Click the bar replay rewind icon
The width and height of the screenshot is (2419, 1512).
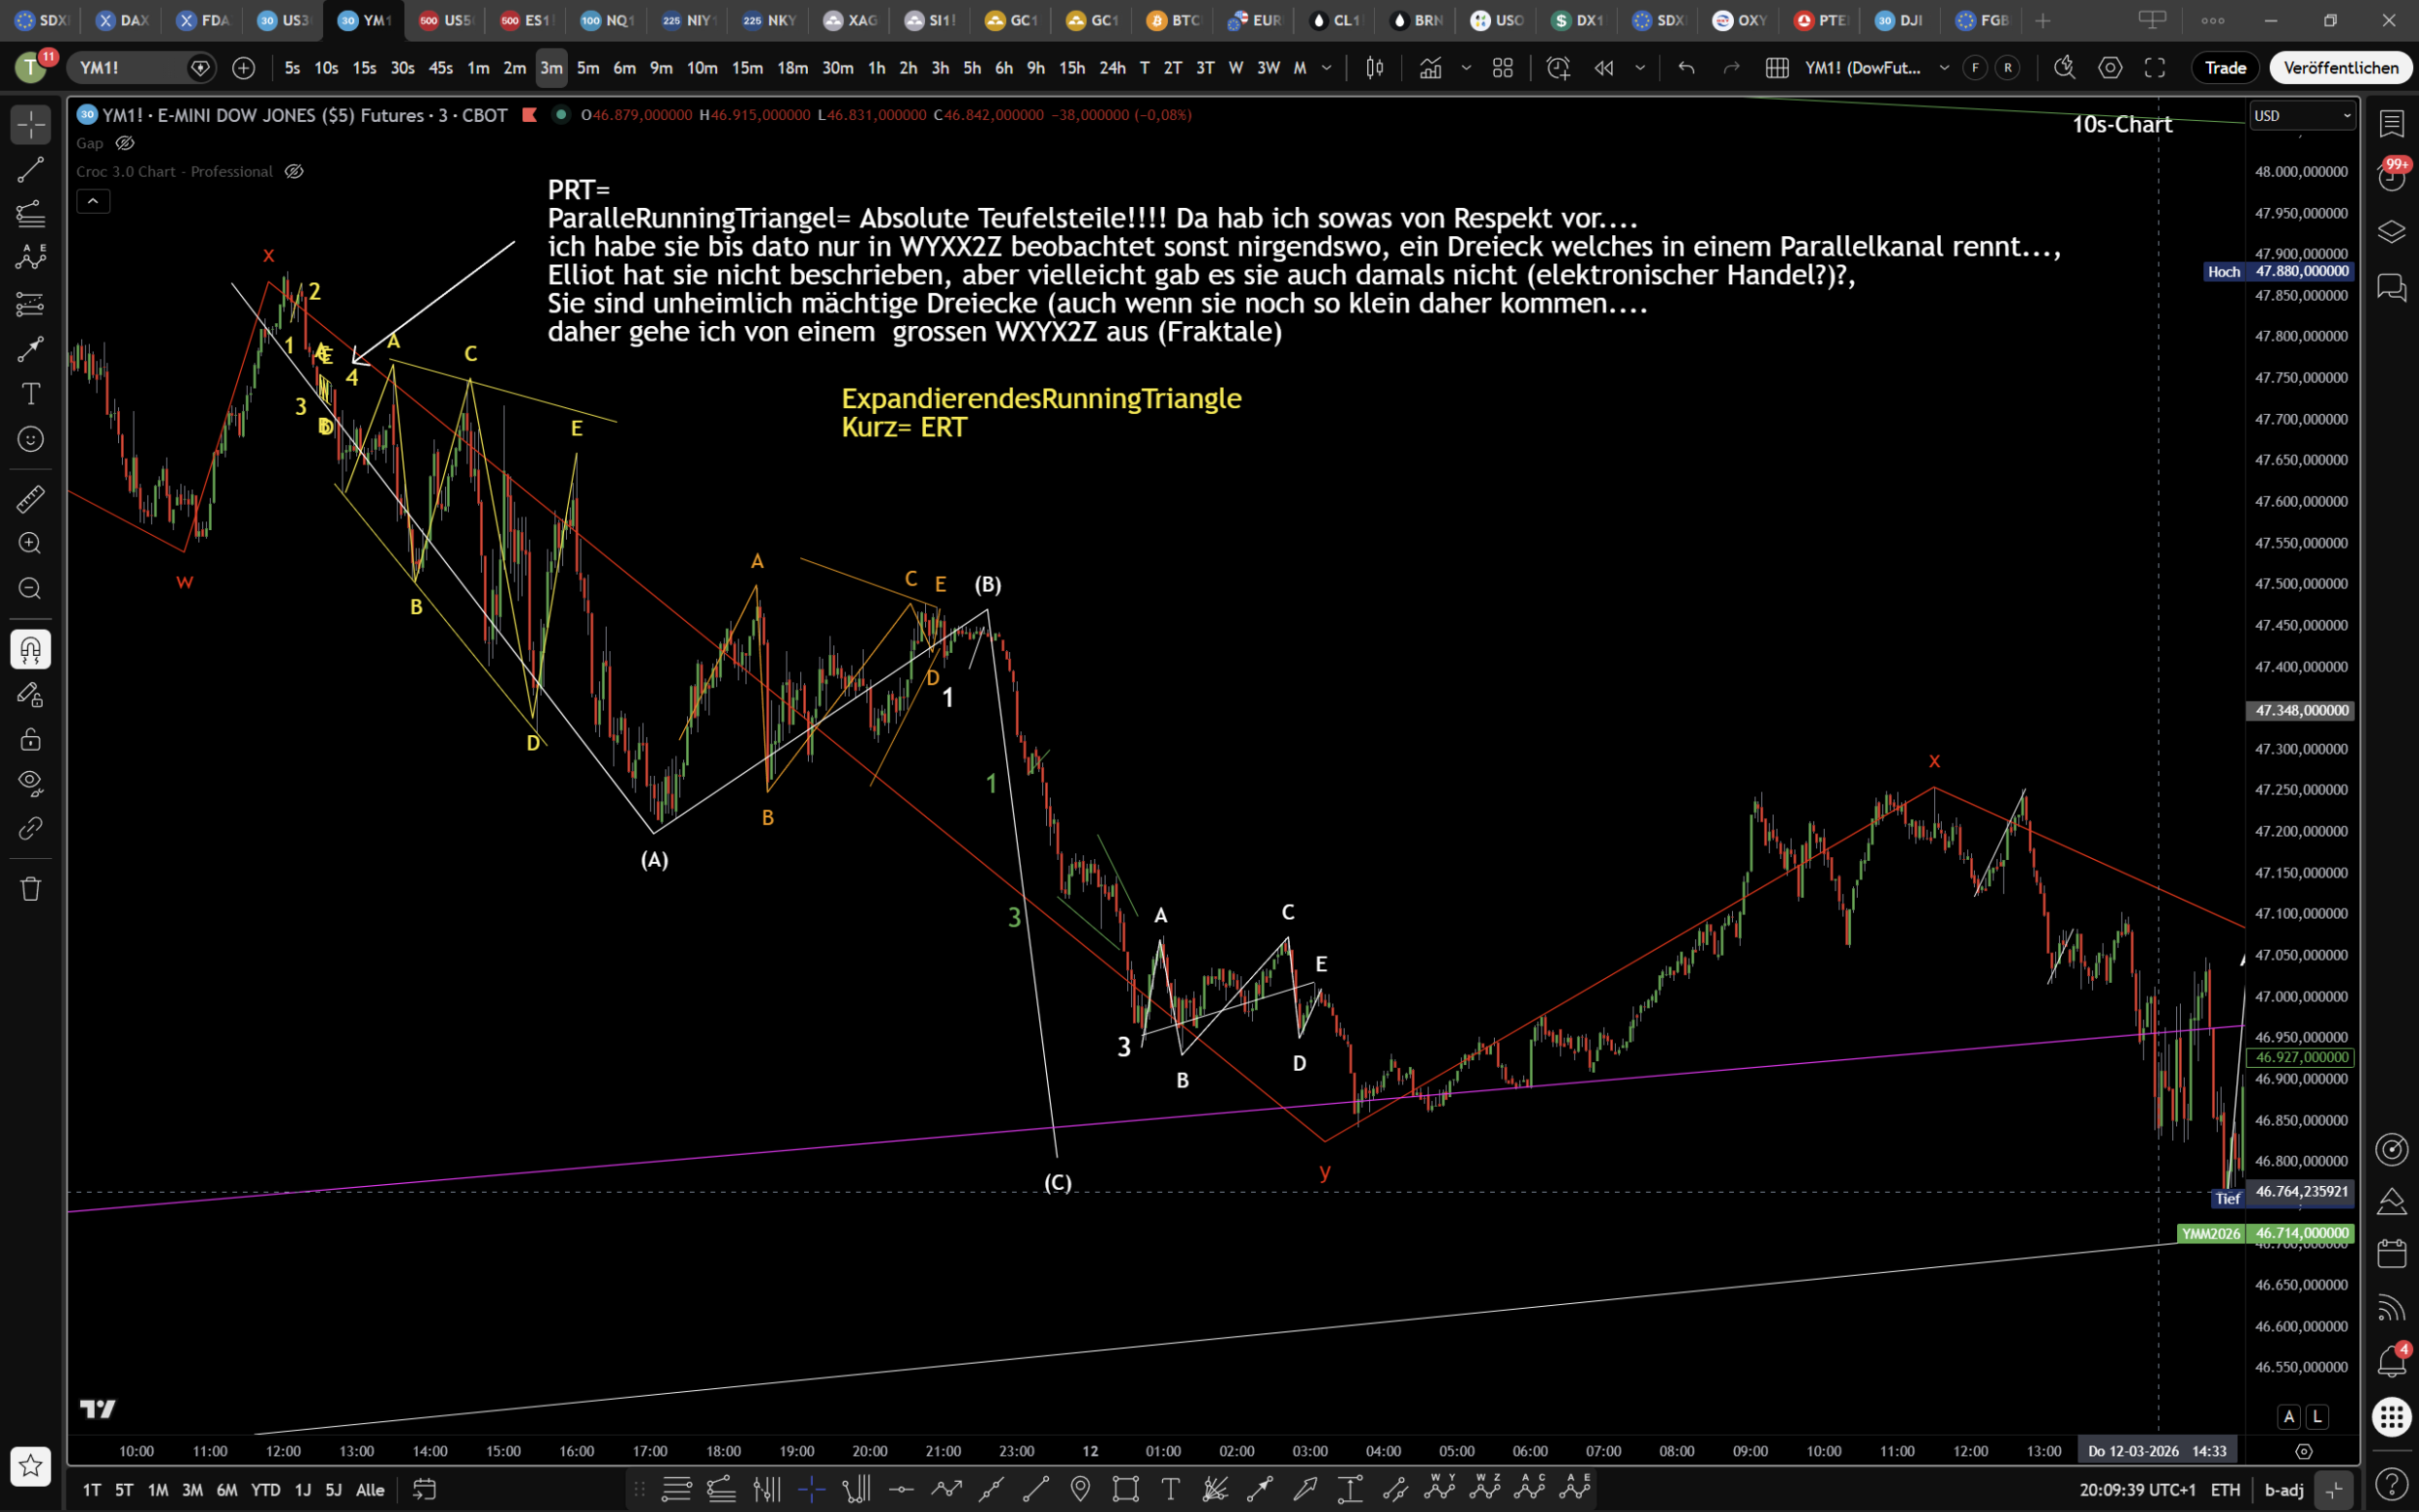tap(1604, 68)
